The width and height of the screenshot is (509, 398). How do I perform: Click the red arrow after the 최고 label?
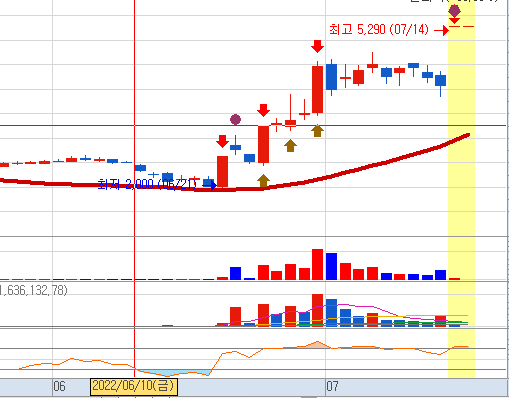[442, 31]
